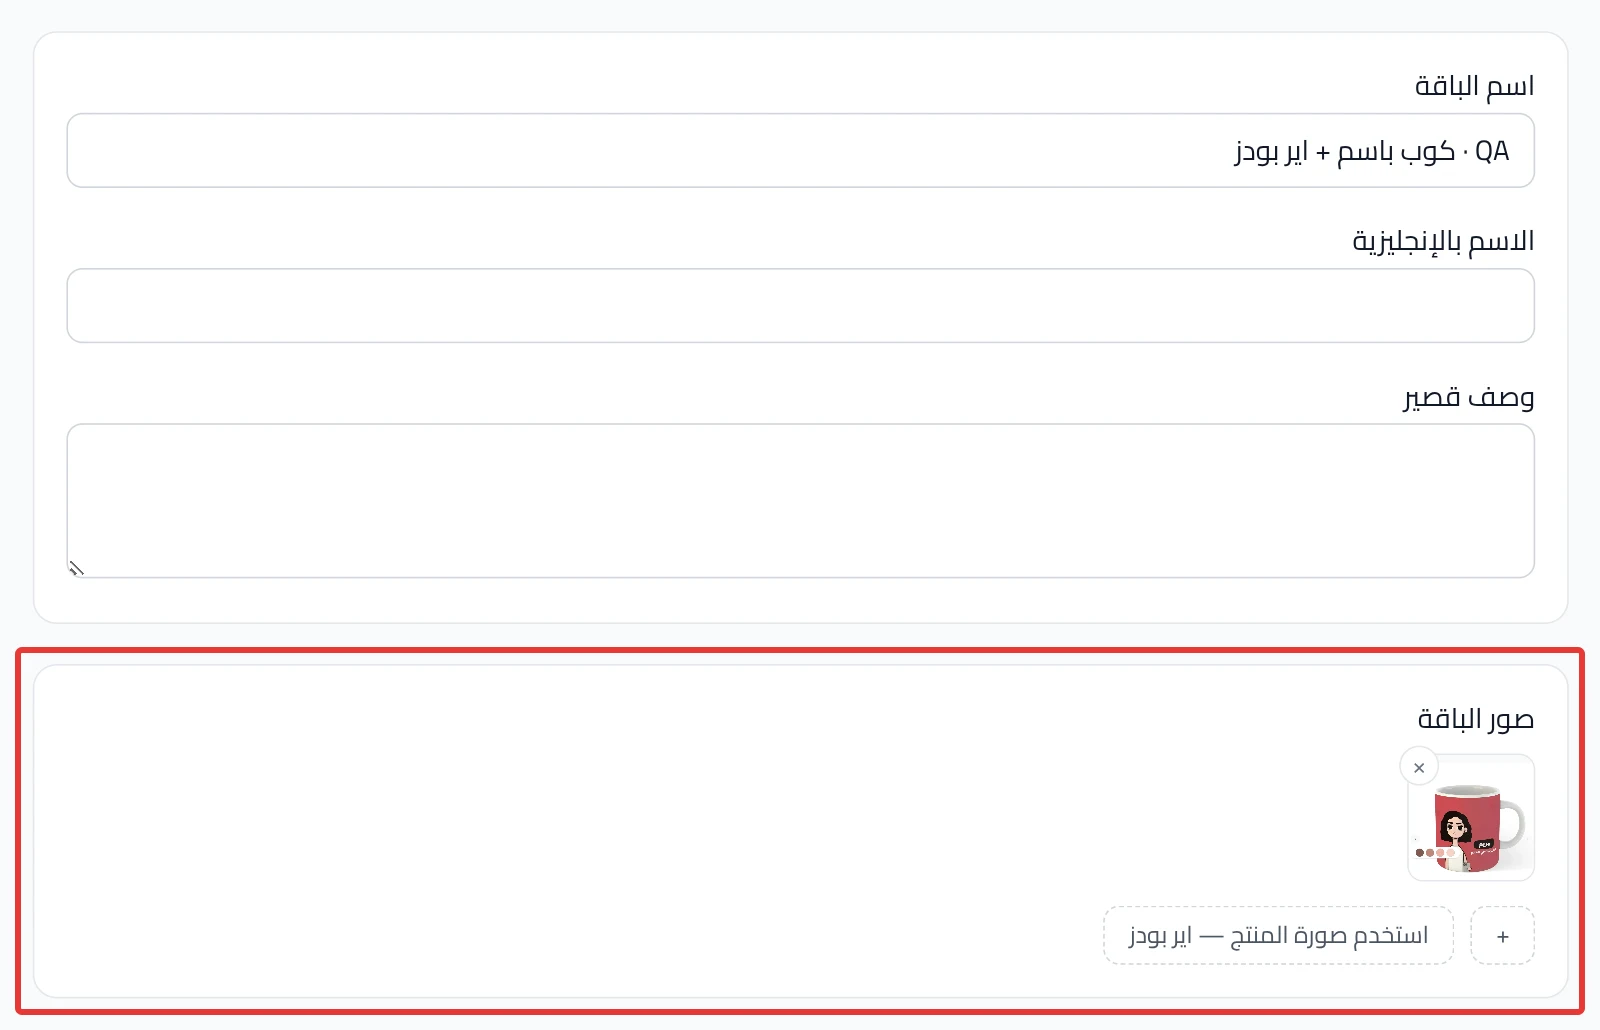Click استخدم صورة المنتج — اير بودز button
Screen dimensions: 1600x1030
1278,936
